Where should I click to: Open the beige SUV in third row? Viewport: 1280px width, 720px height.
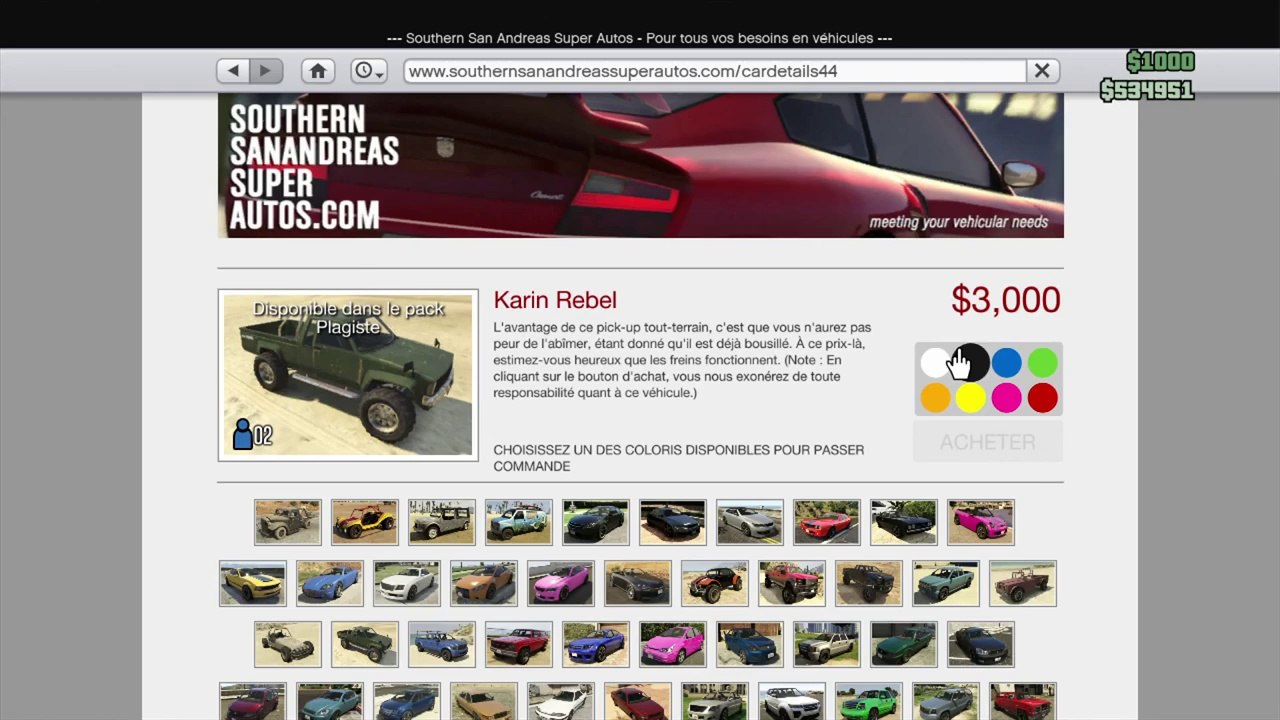tap(827, 645)
